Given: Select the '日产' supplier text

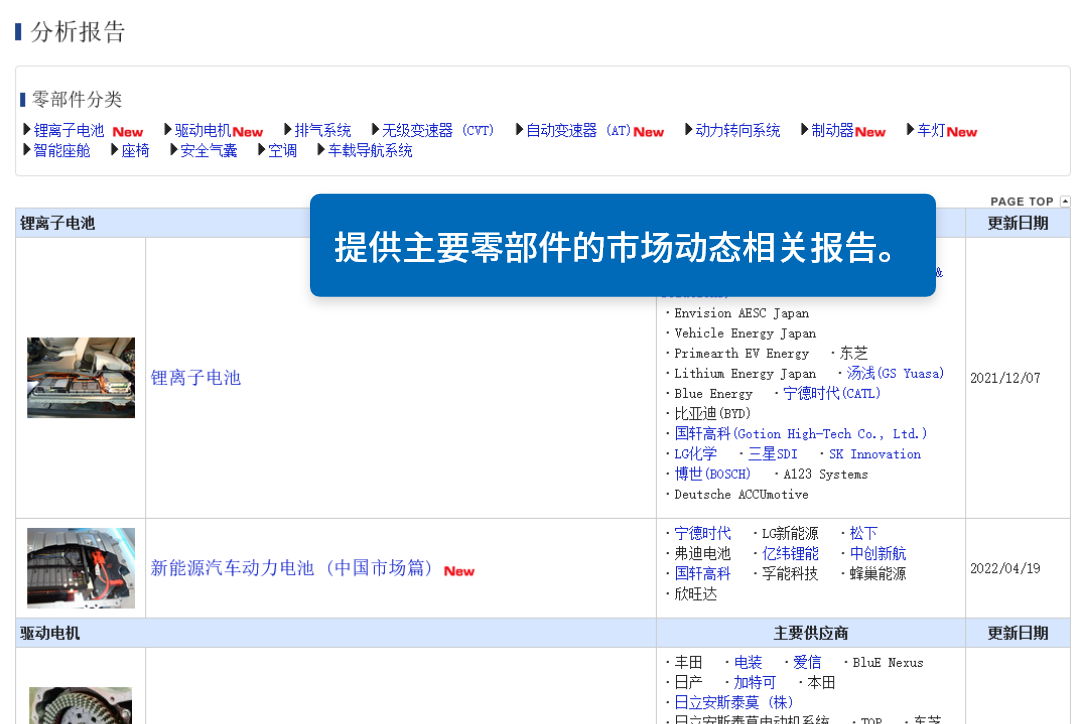Looking at the screenshot, I should (x=688, y=682).
